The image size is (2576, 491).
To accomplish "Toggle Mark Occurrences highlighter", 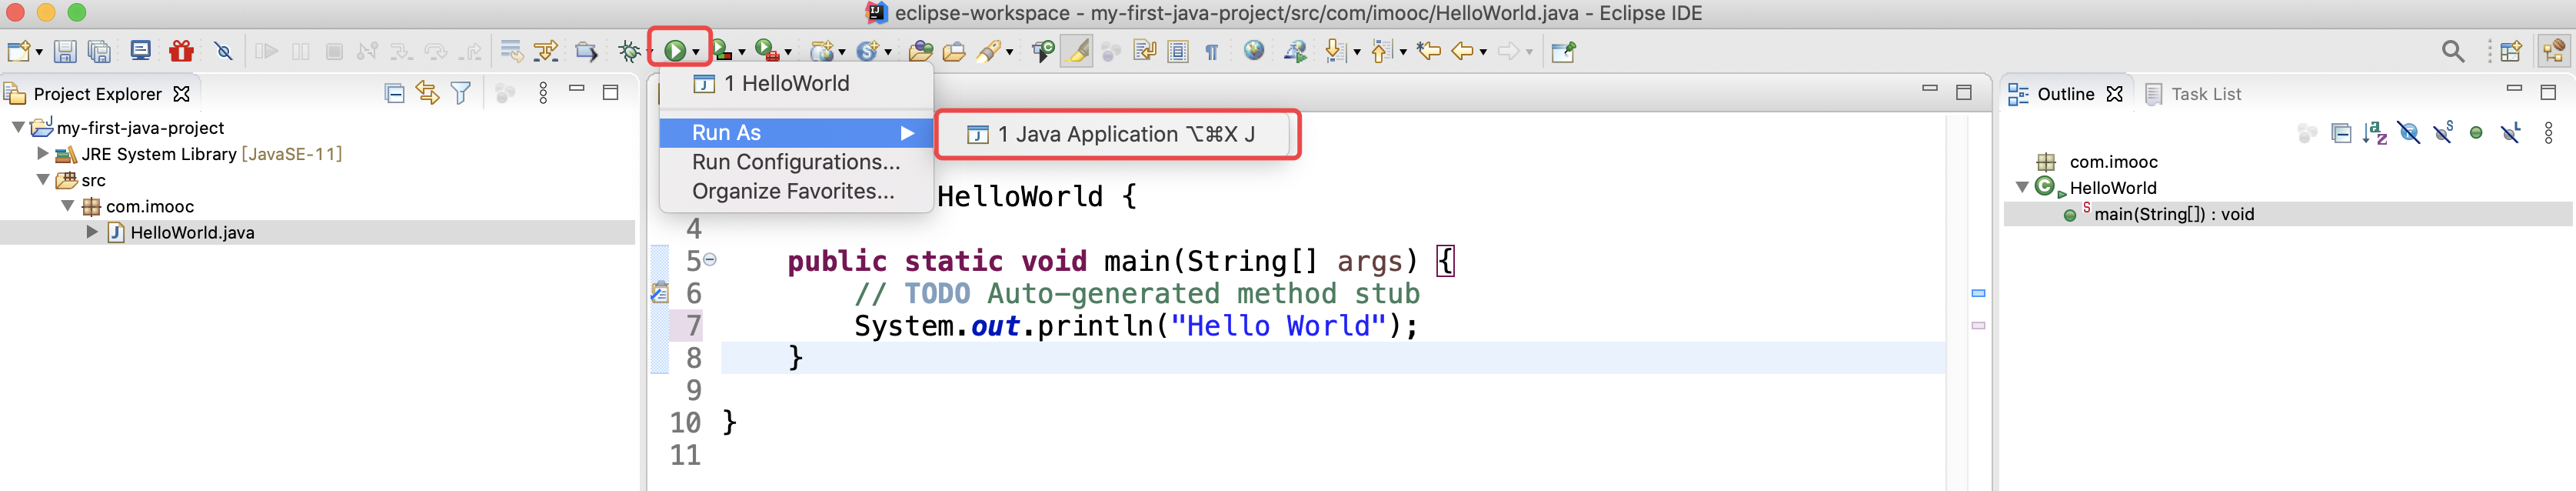I will coord(1077,51).
